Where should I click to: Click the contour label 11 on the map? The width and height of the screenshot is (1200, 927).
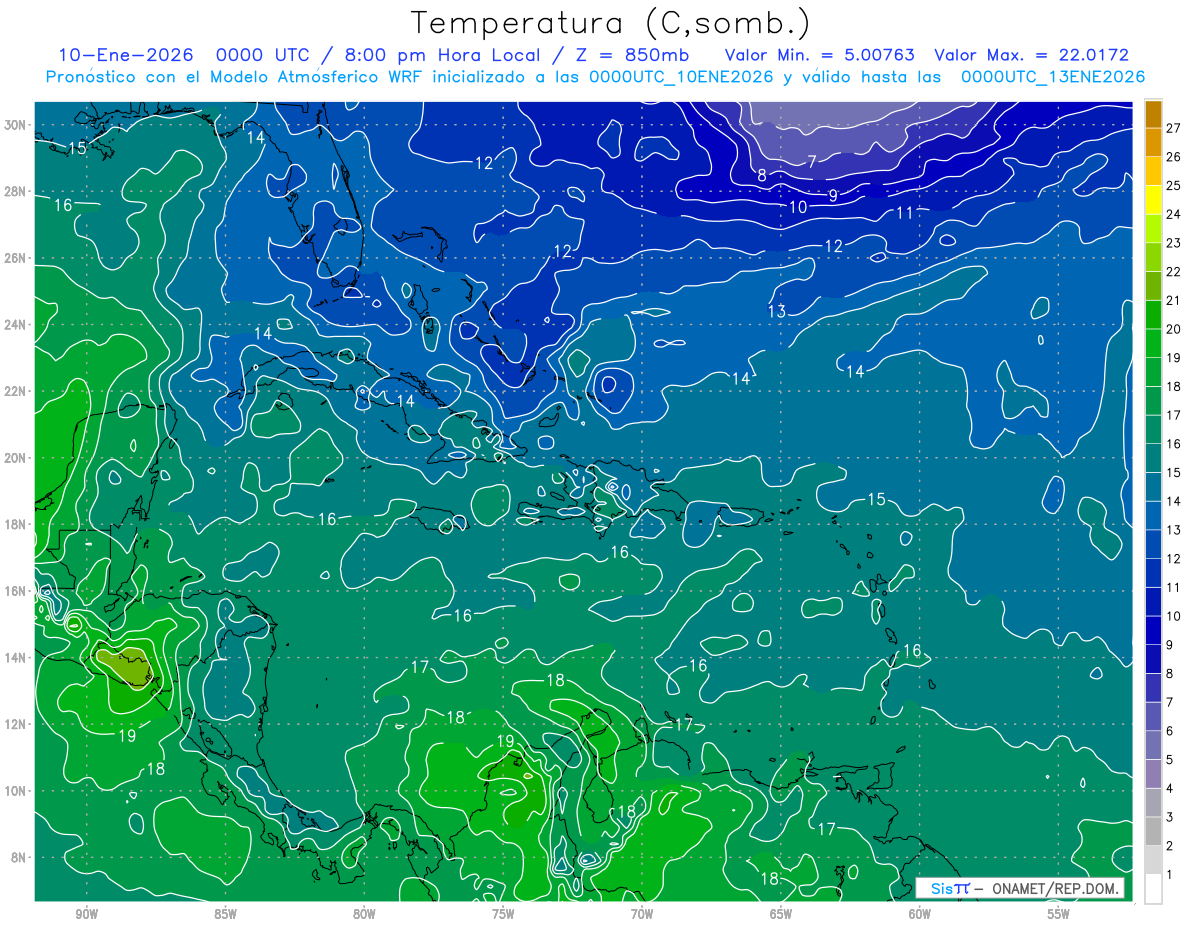tap(905, 212)
